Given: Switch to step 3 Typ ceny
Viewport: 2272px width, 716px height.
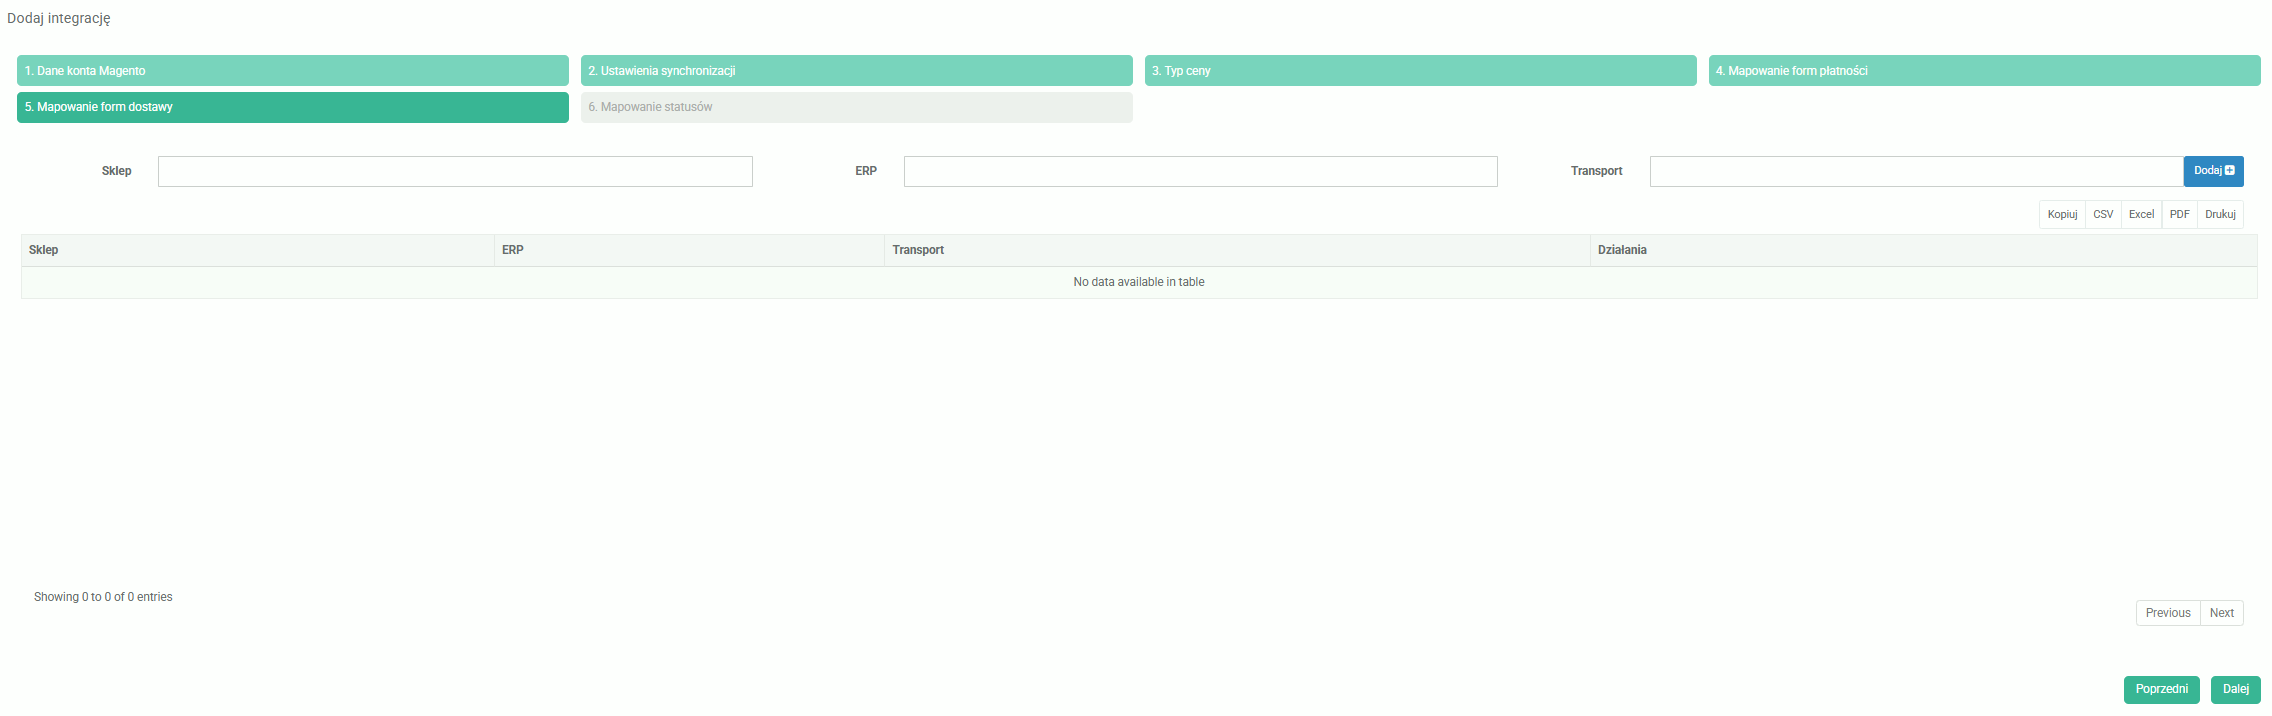Looking at the screenshot, I should point(1420,71).
